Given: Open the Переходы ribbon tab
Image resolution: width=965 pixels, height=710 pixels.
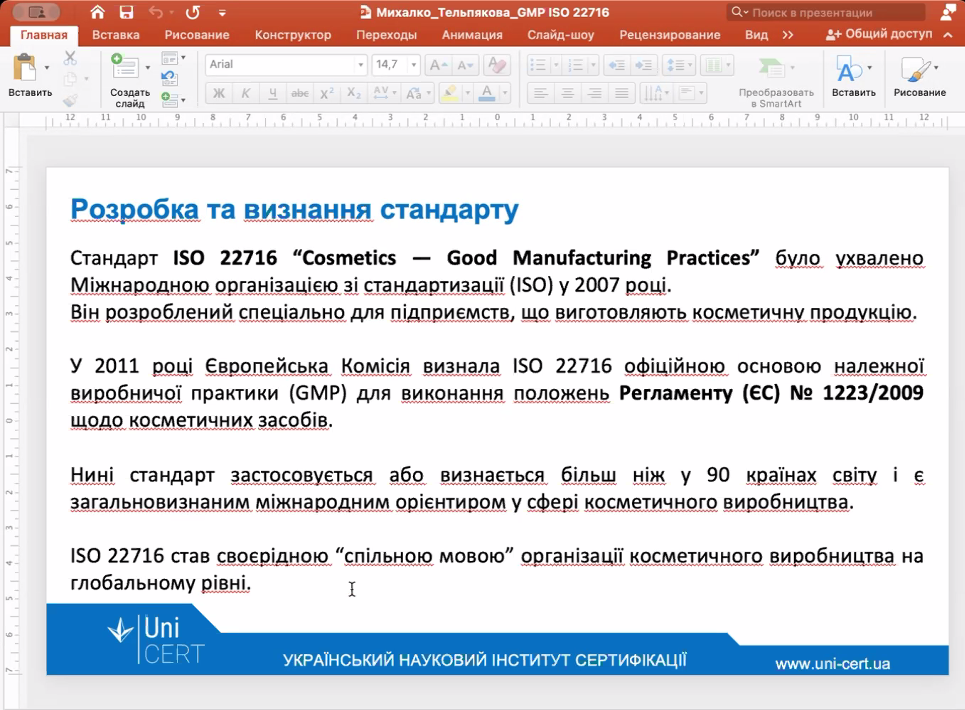Looking at the screenshot, I should pyautogui.click(x=387, y=34).
